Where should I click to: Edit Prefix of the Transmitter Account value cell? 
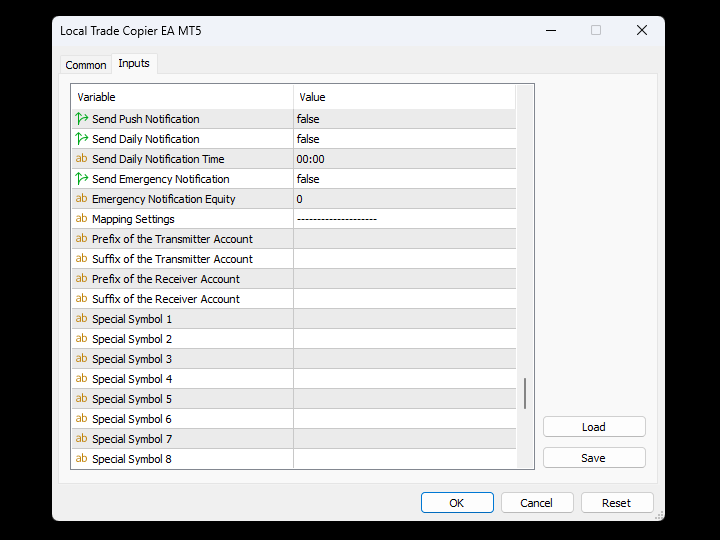pos(405,239)
